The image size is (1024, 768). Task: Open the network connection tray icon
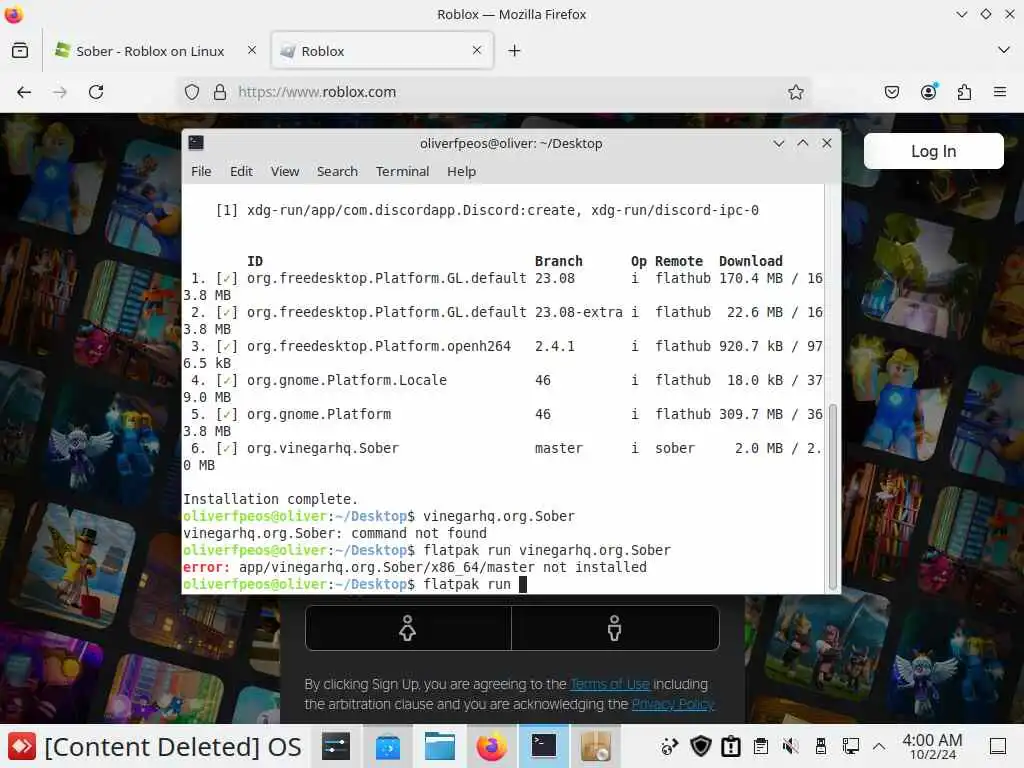tap(851, 746)
